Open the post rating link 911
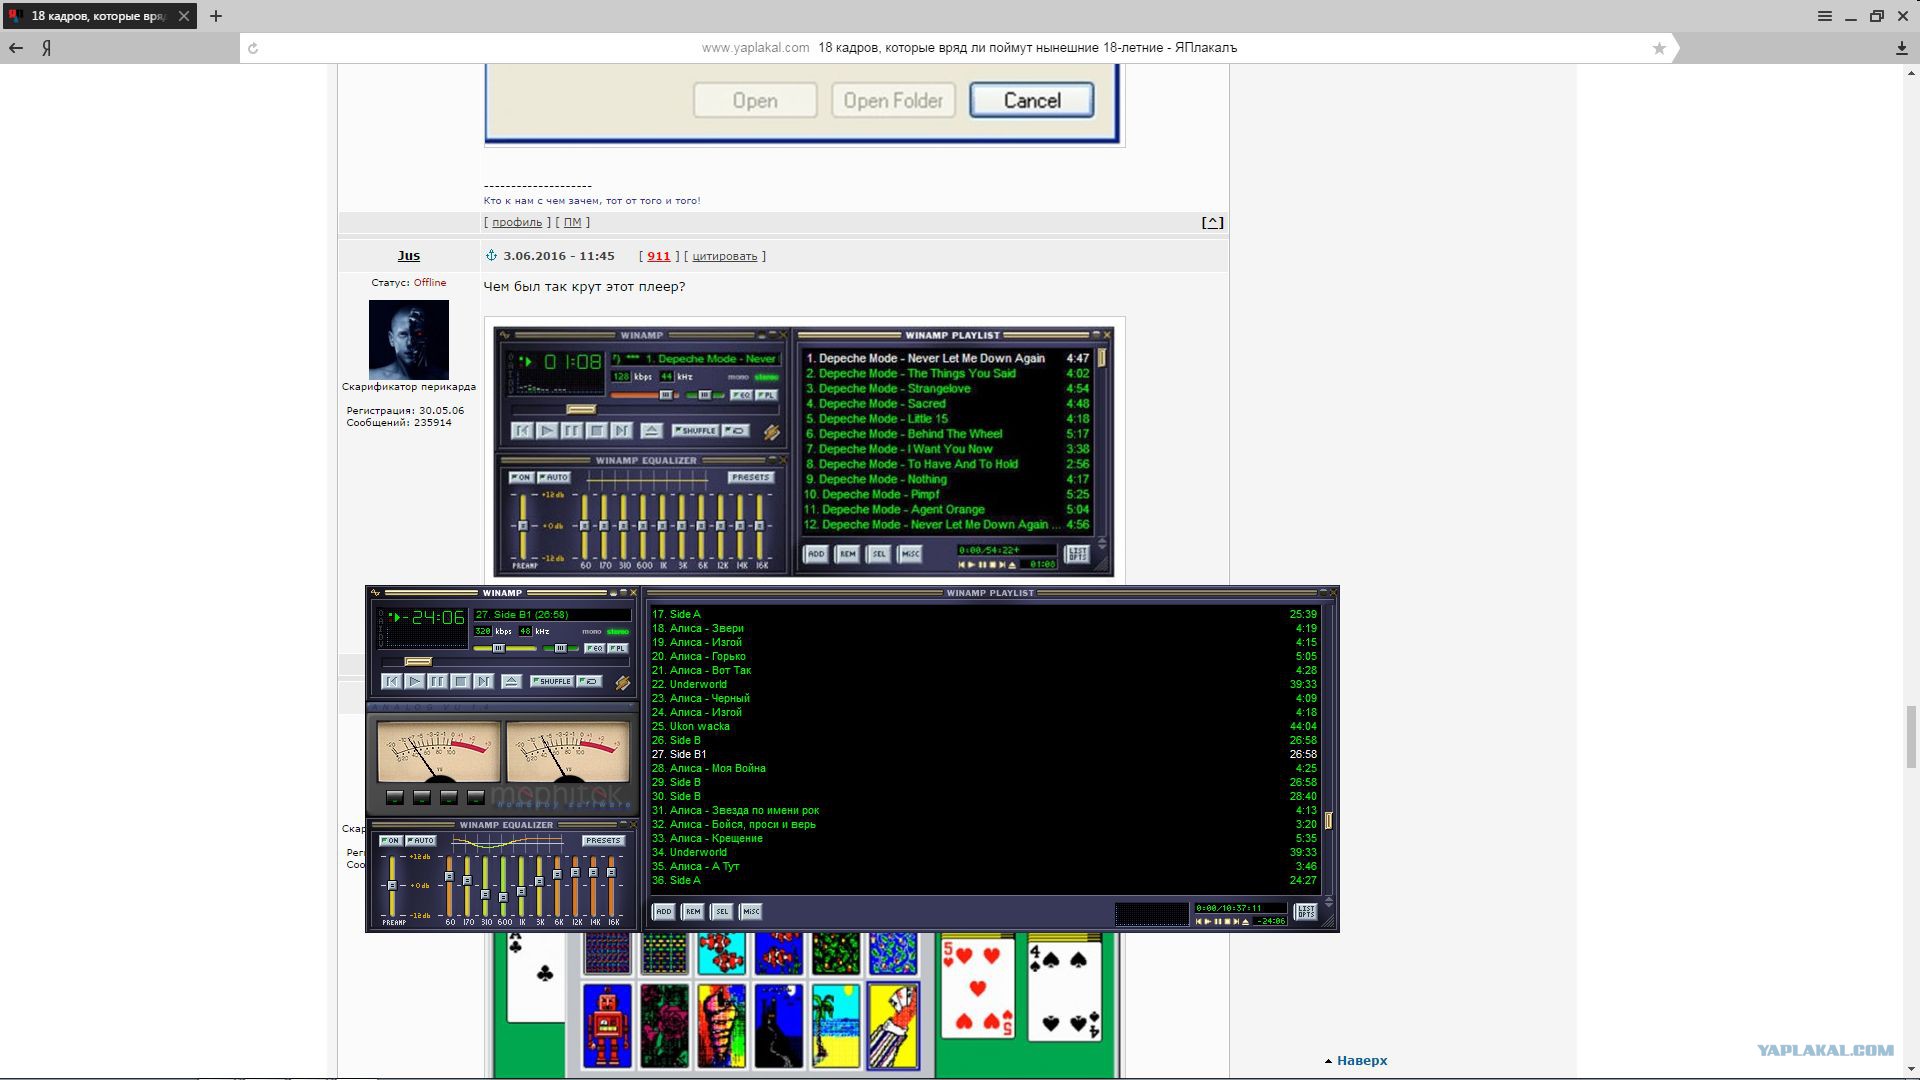This screenshot has width=1920, height=1080. (x=658, y=256)
